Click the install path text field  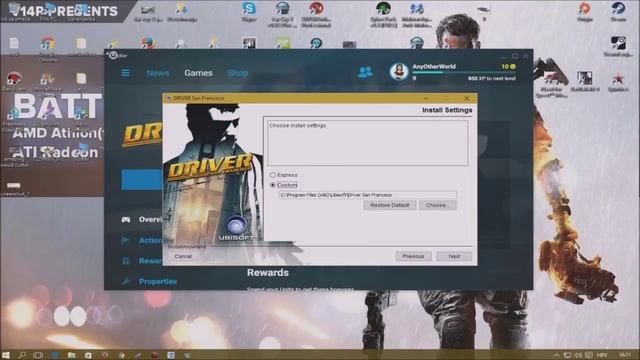coord(368,195)
